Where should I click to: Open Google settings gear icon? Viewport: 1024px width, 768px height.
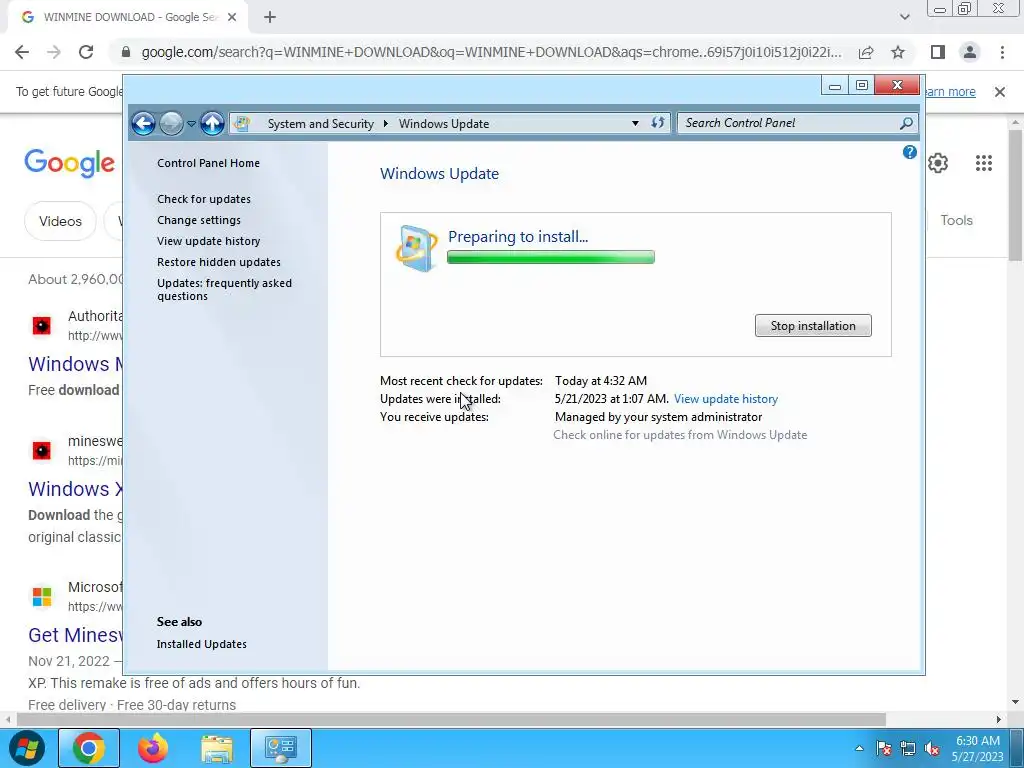[938, 163]
